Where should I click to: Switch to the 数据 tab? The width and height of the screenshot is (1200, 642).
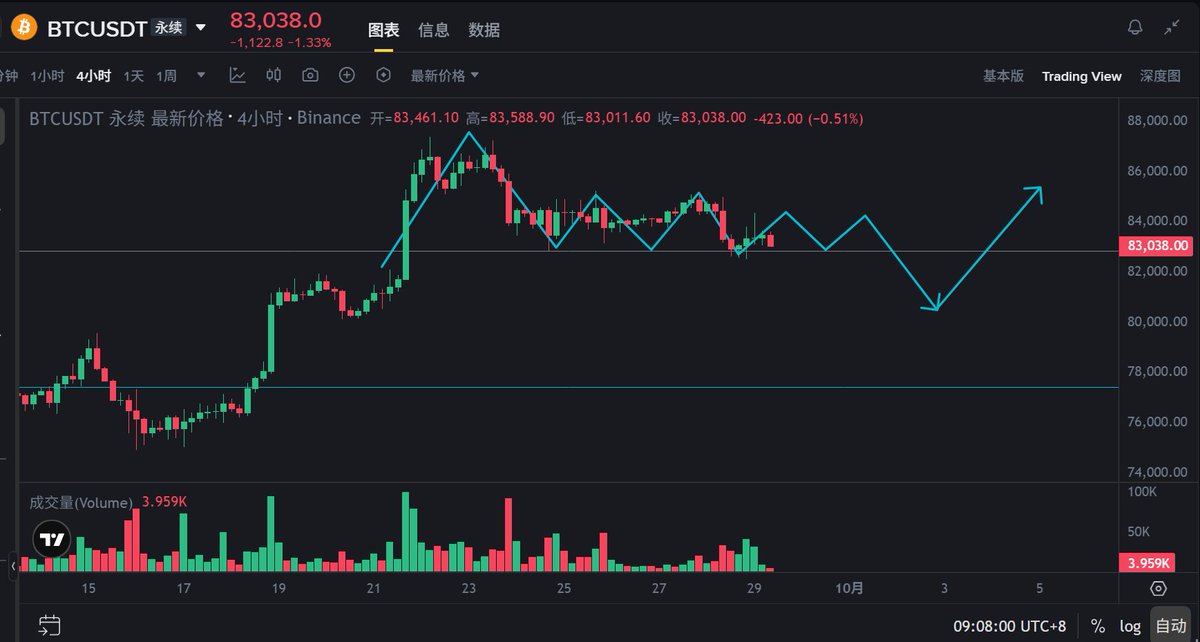point(484,30)
